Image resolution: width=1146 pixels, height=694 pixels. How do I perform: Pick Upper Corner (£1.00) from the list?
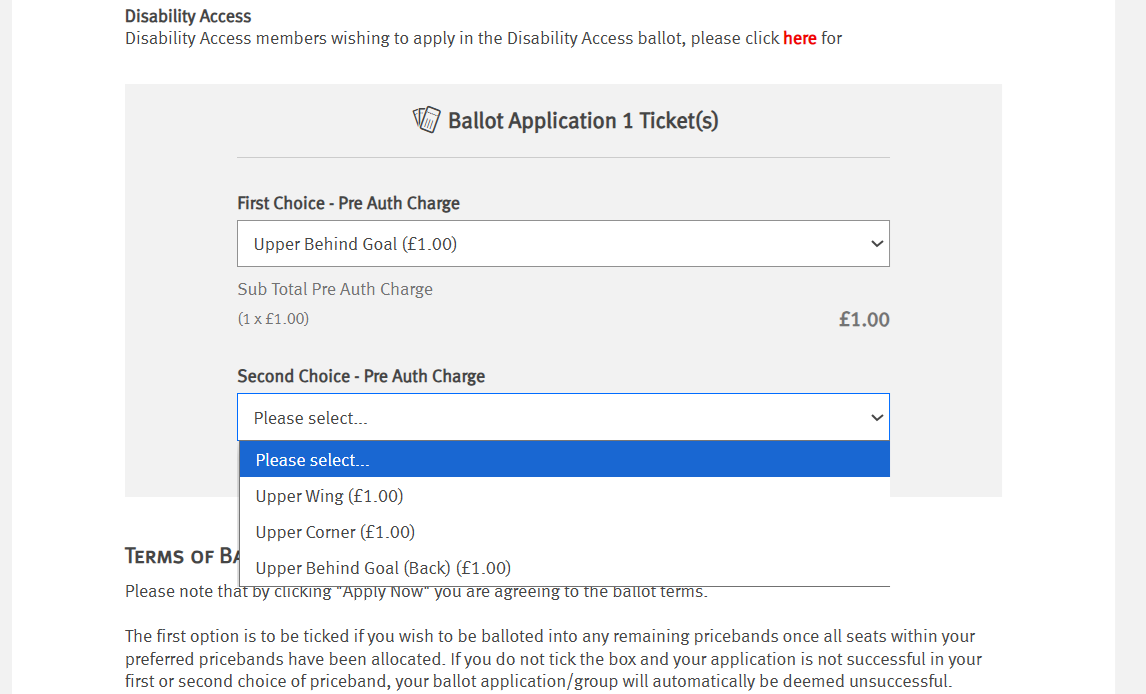tap(335, 532)
